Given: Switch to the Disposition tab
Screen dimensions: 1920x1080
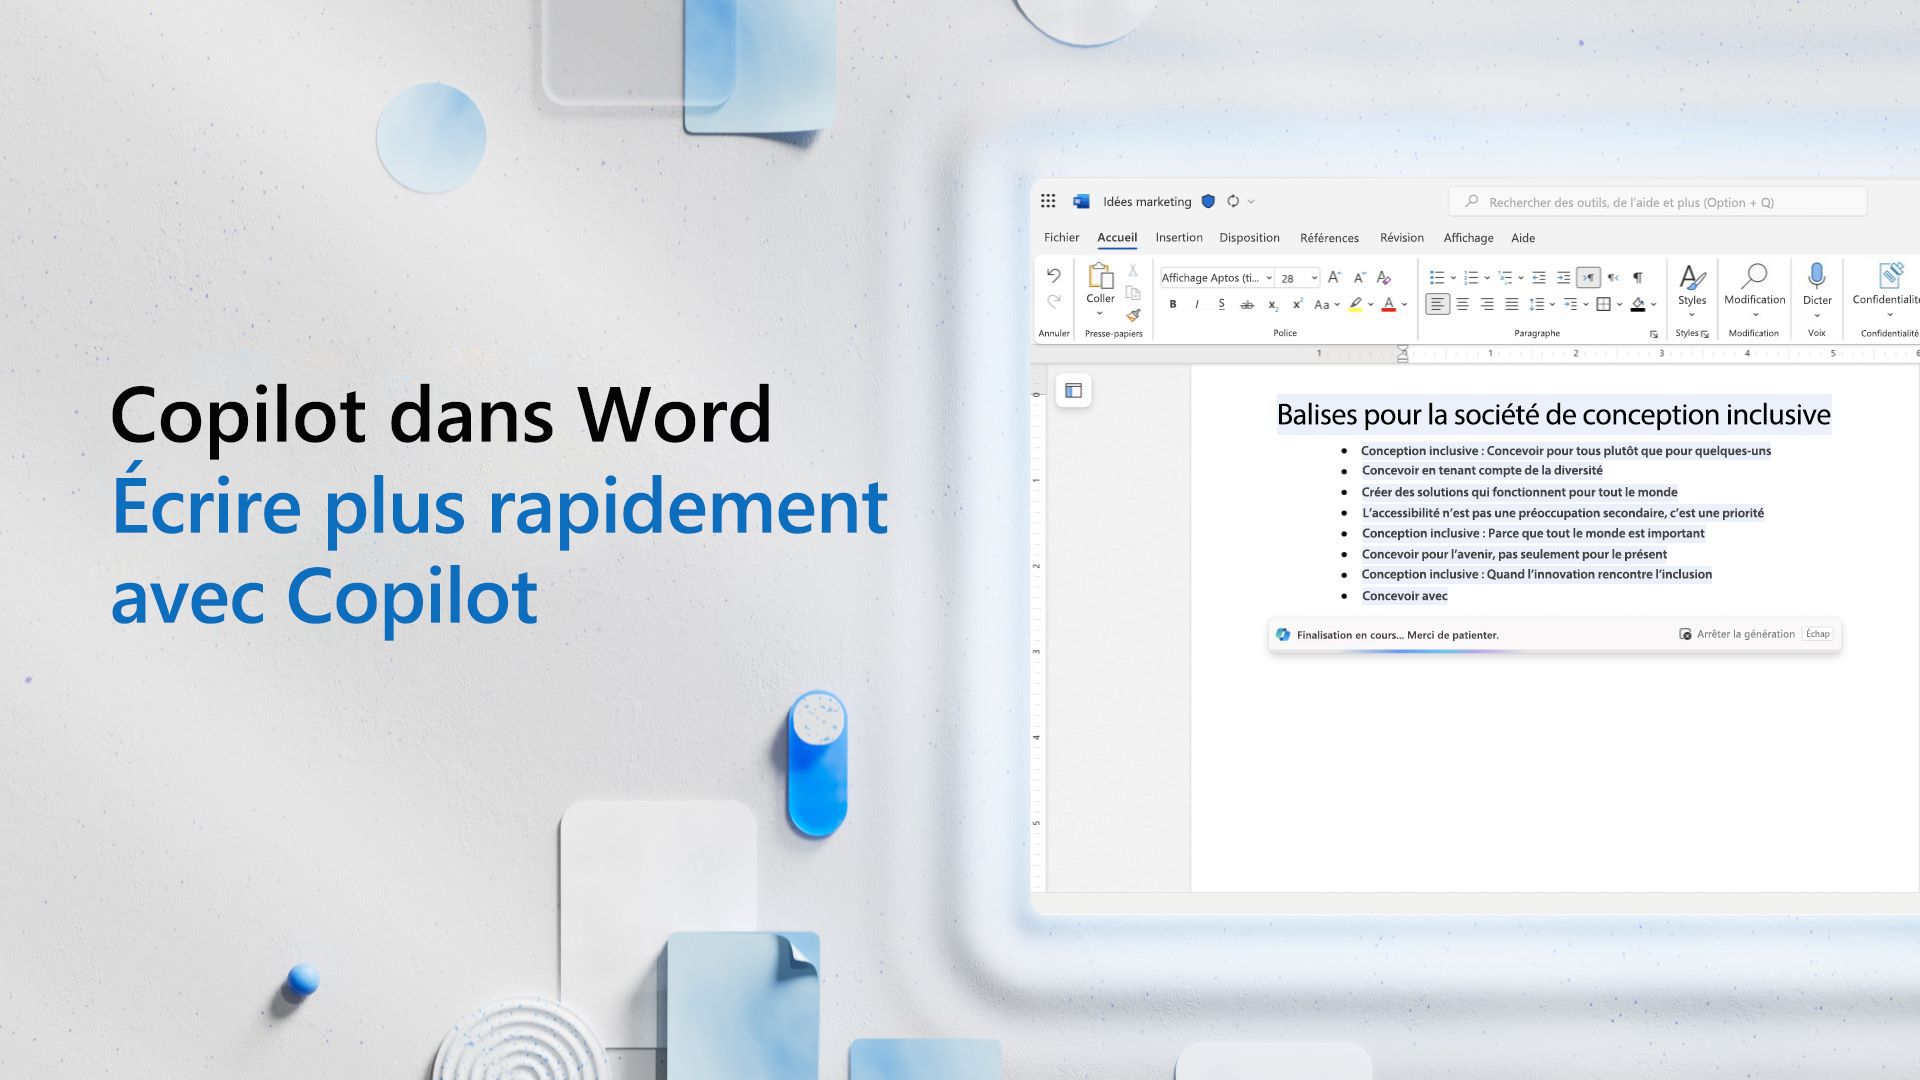Looking at the screenshot, I should 1249,237.
